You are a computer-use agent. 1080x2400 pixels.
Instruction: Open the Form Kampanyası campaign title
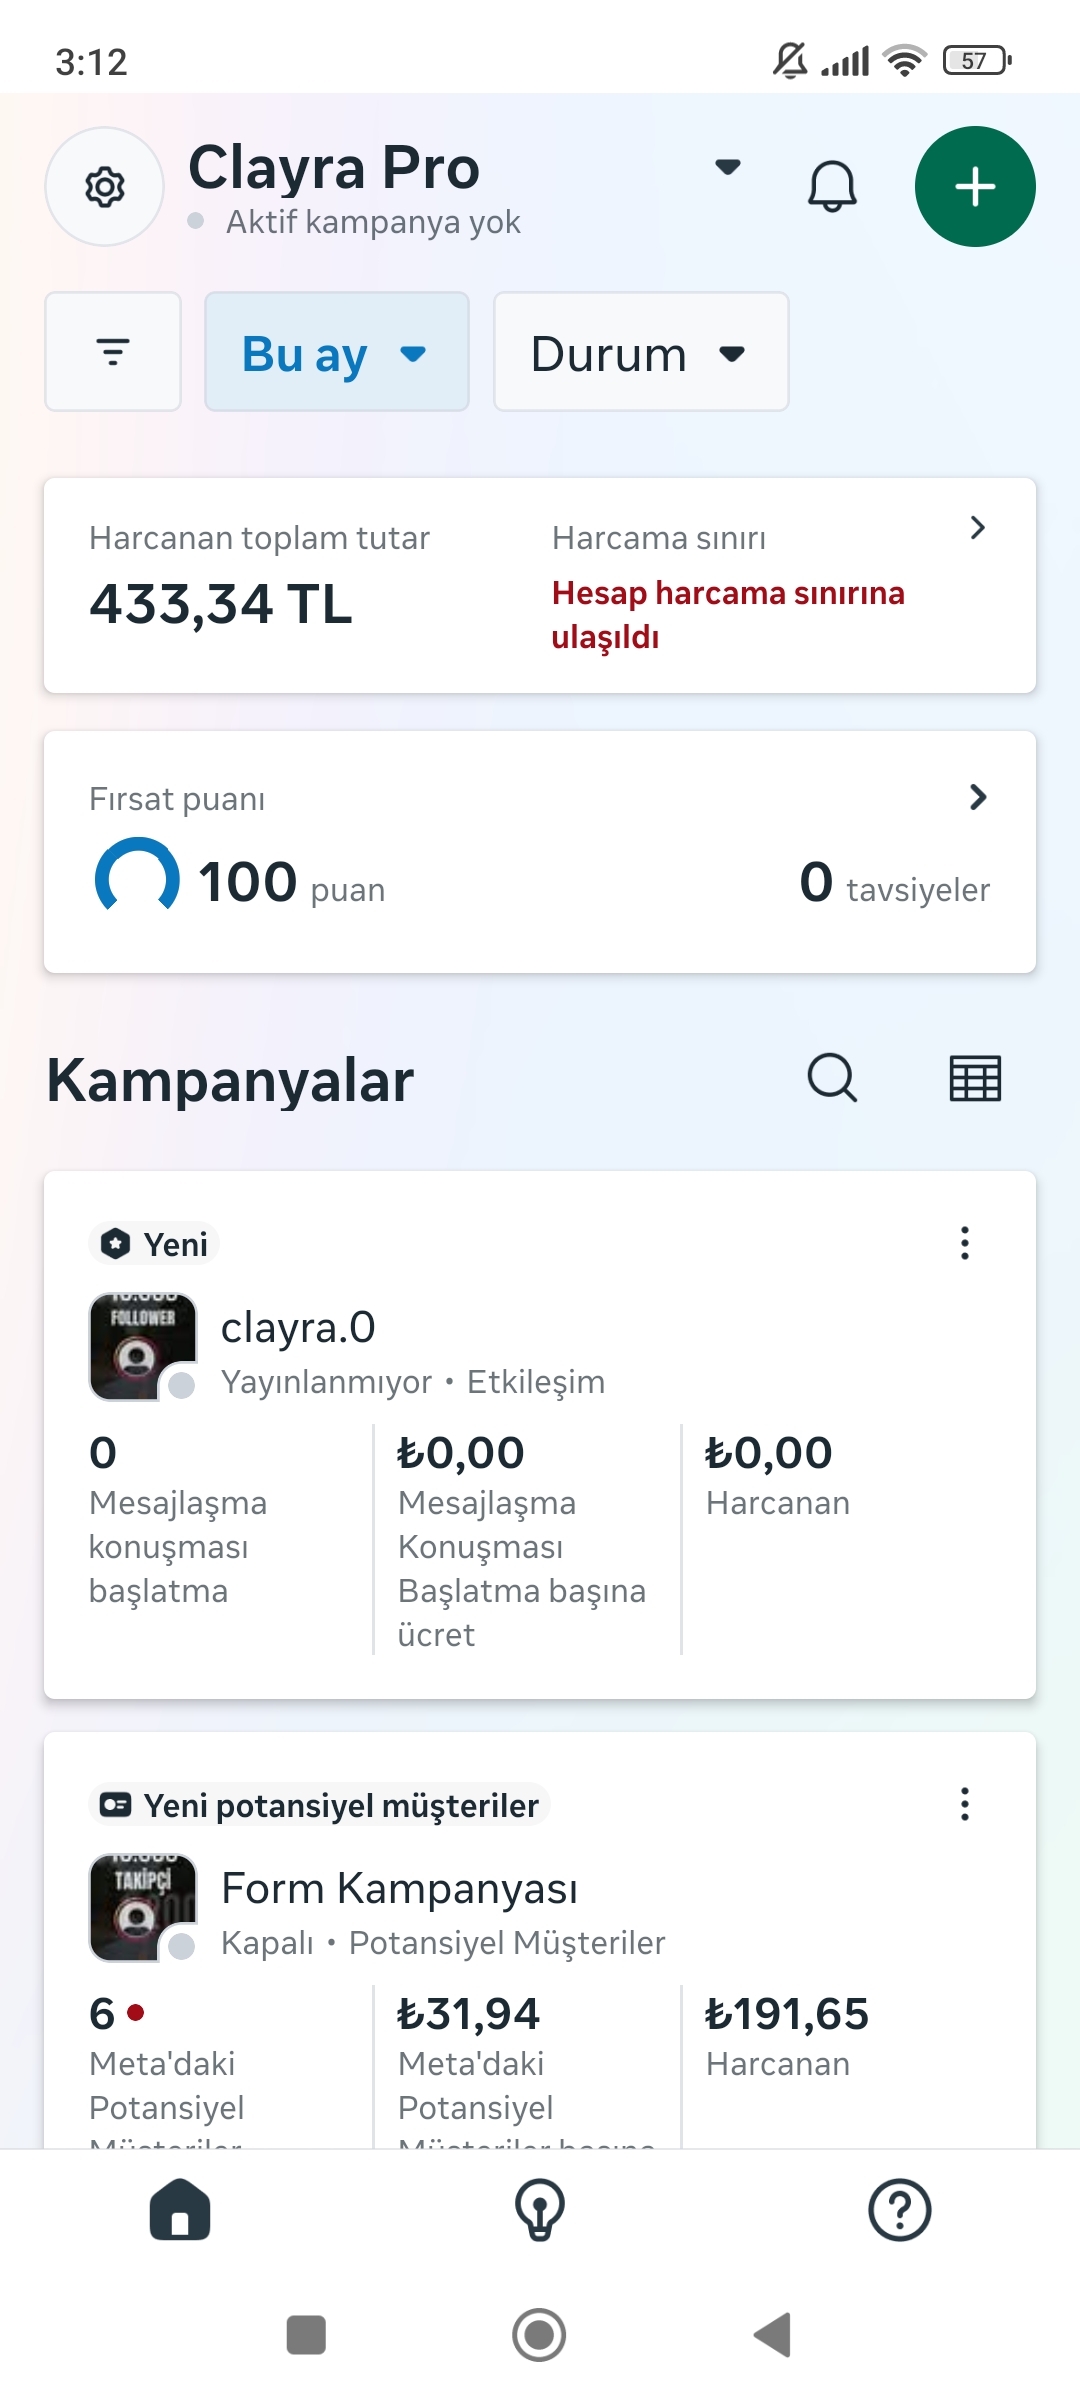pyautogui.click(x=400, y=1888)
